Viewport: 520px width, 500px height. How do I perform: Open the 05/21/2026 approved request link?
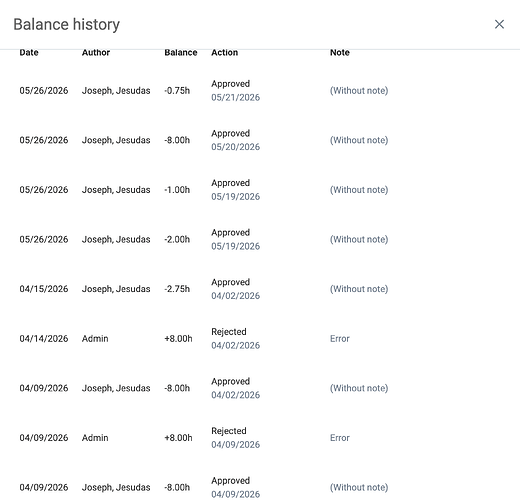click(x=235, y=97)
